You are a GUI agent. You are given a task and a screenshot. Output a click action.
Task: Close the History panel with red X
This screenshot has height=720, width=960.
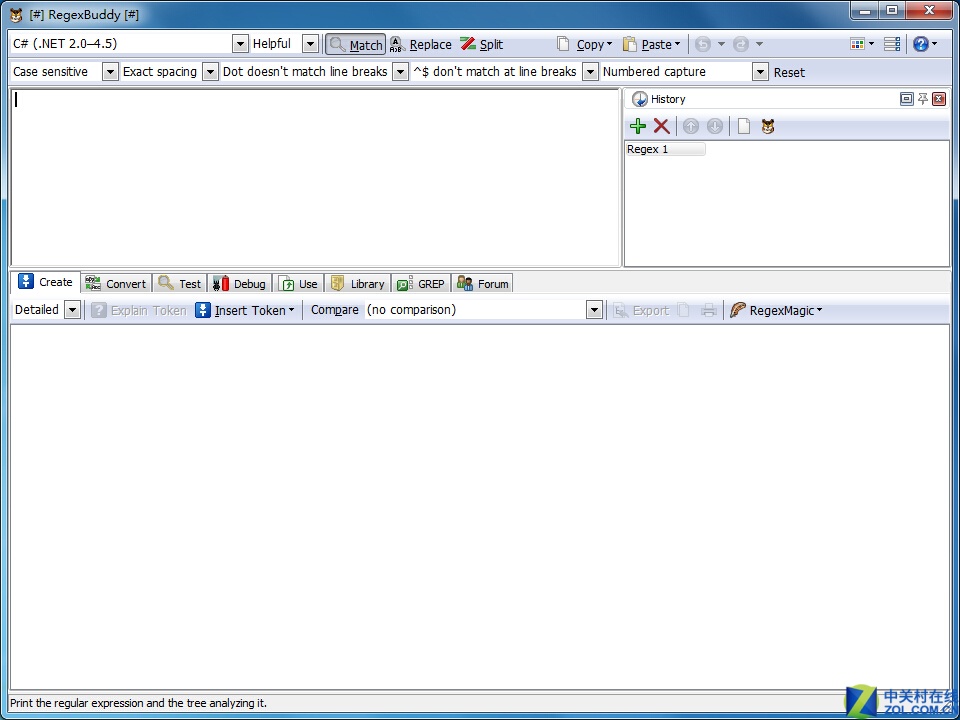[x=939, y=99]
